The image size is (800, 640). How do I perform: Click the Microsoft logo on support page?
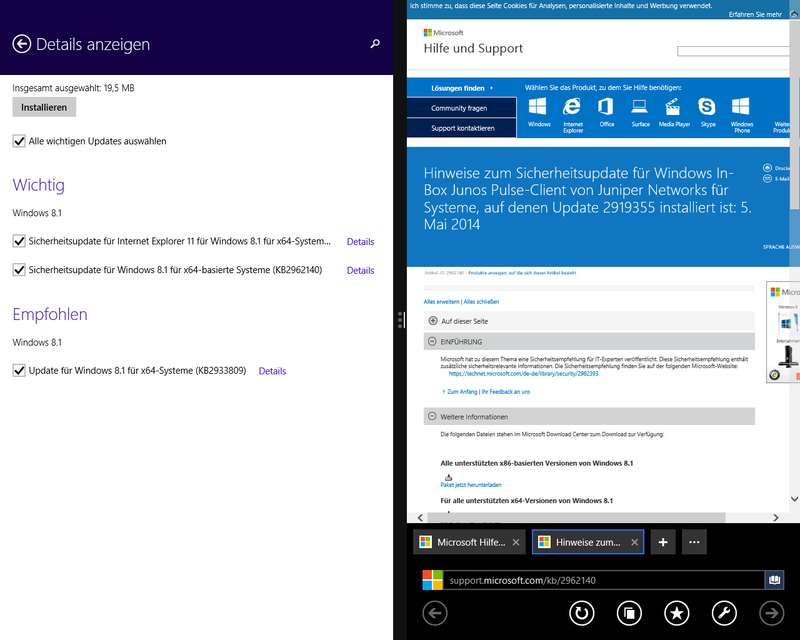(x=443, y=33)
